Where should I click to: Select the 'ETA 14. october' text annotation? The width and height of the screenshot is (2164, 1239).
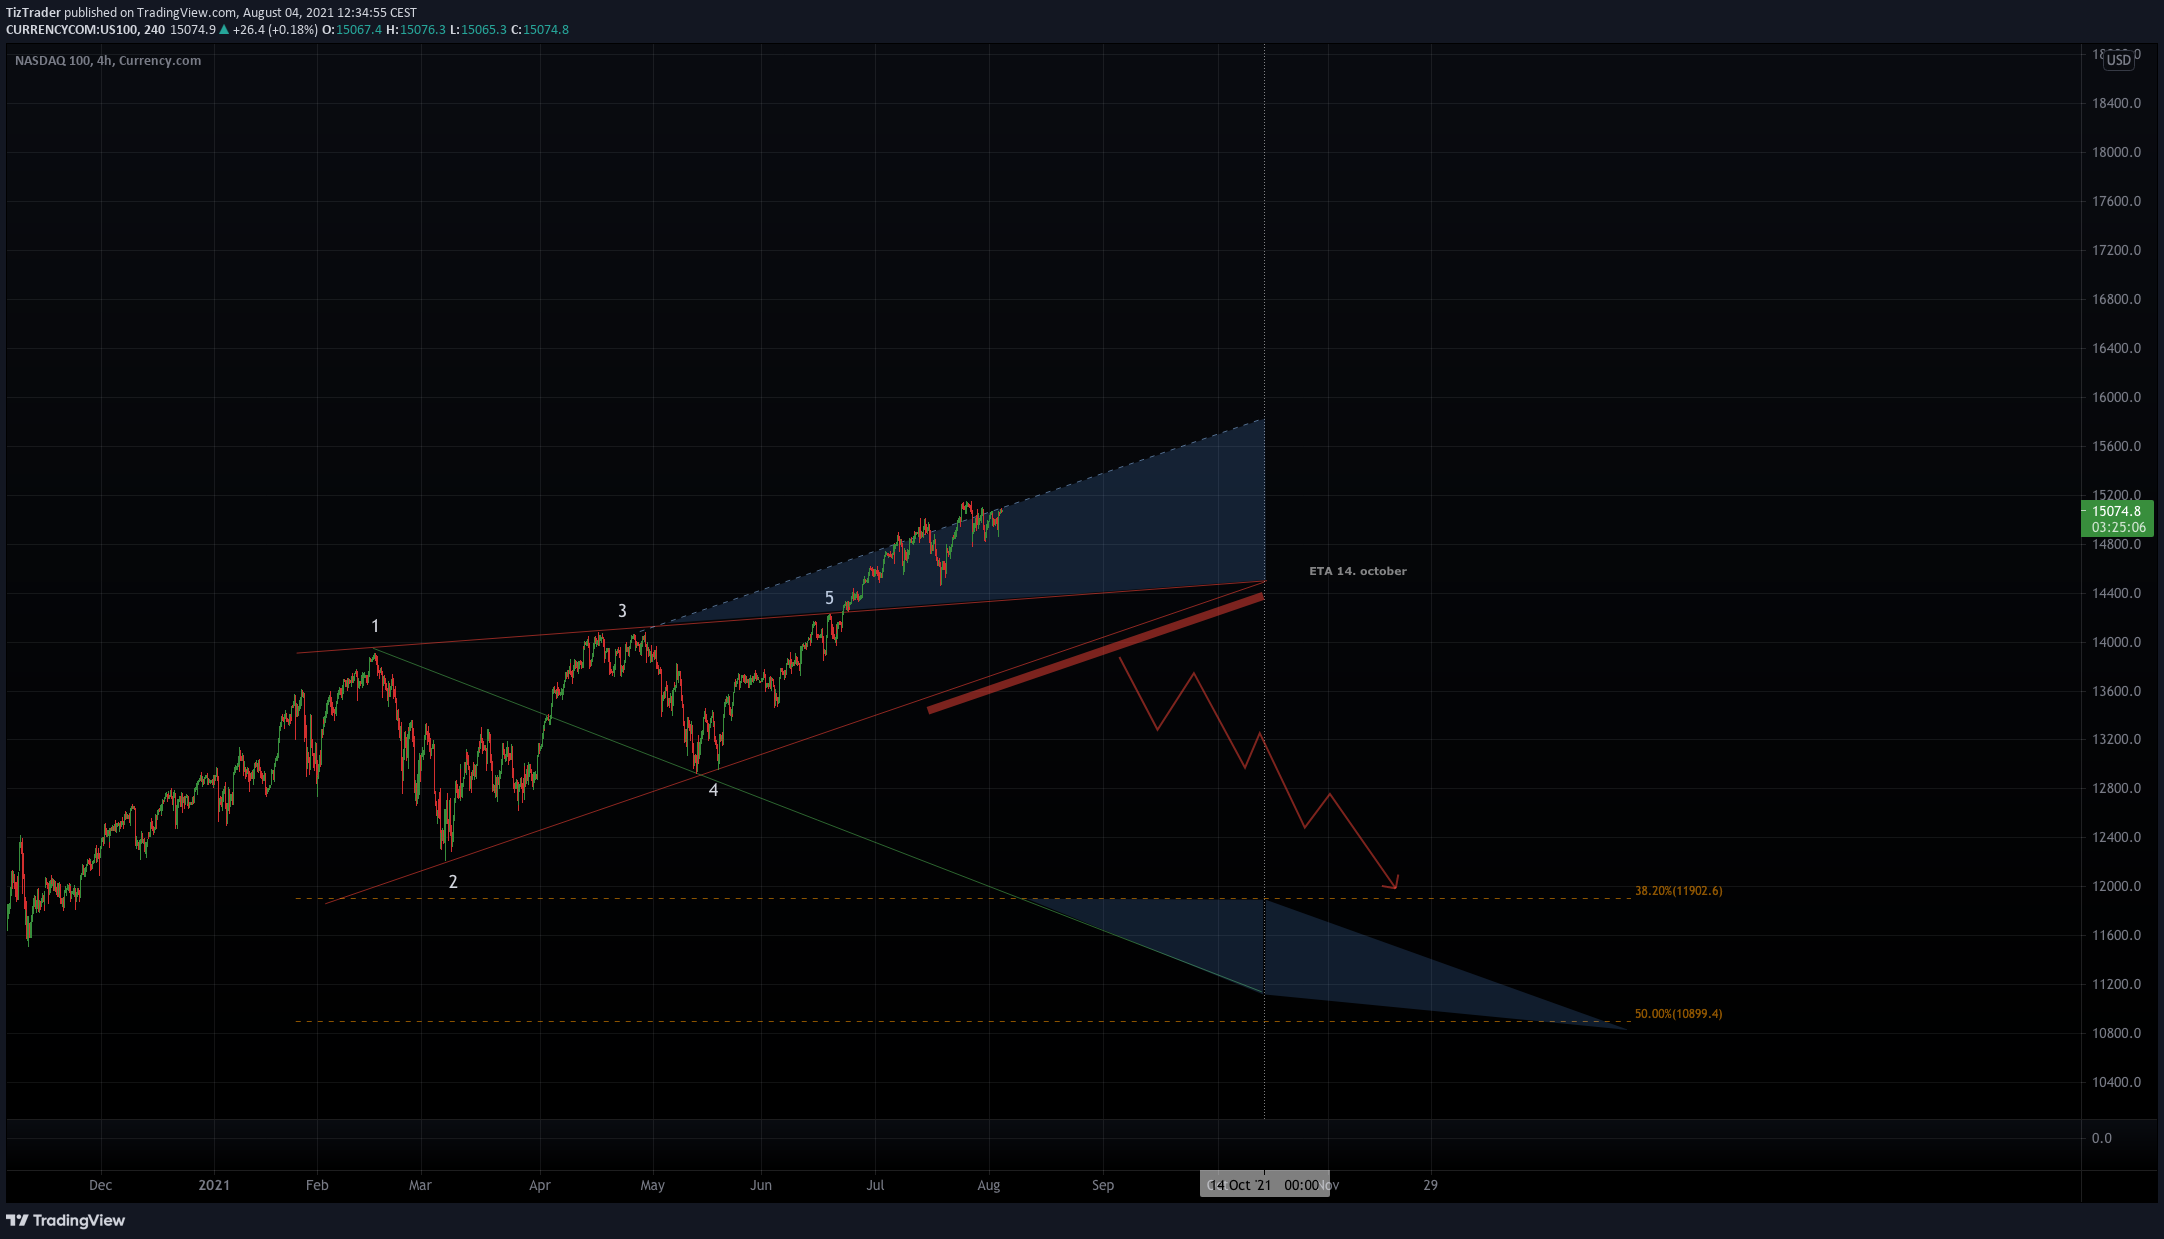click(1357, 571)
